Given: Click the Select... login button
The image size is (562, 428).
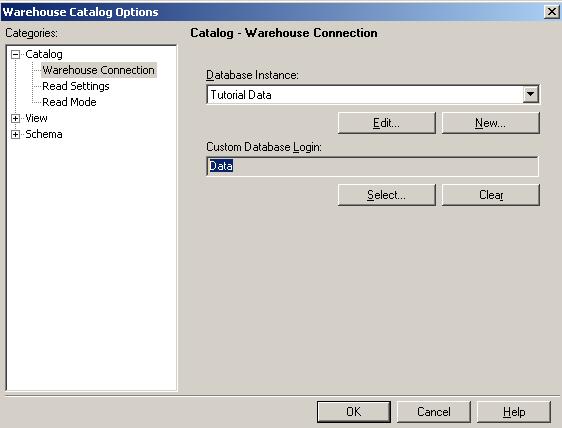Looking at the screenshot, I should click(x=387, y=195).
